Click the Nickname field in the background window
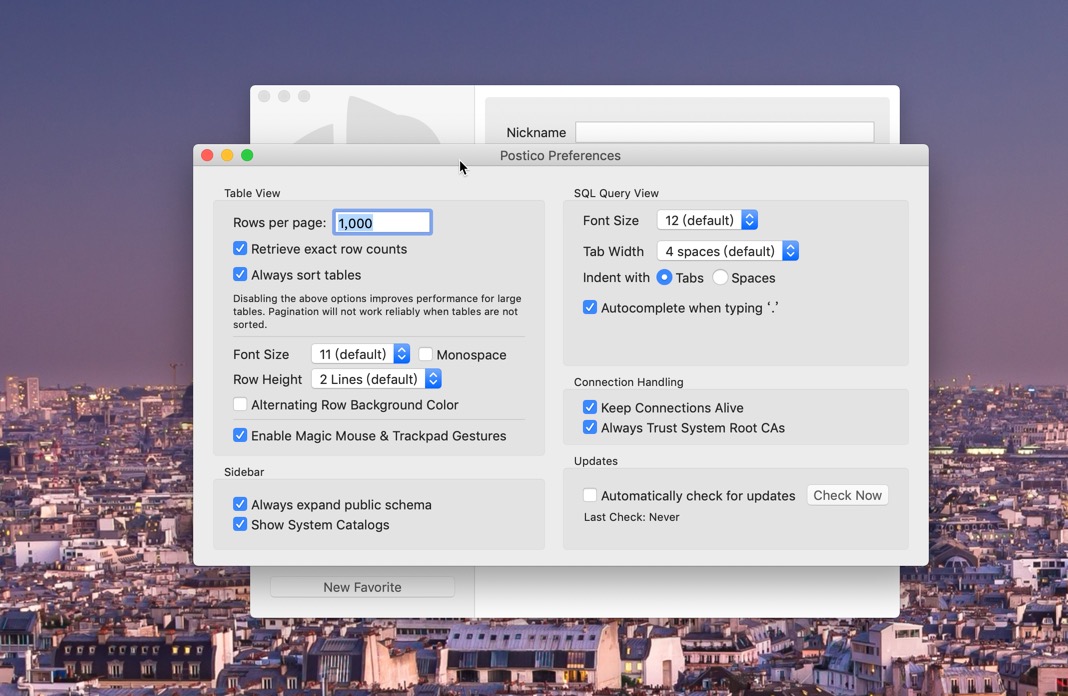Screen dimensions: 1068x696 (x=725, y=132)
